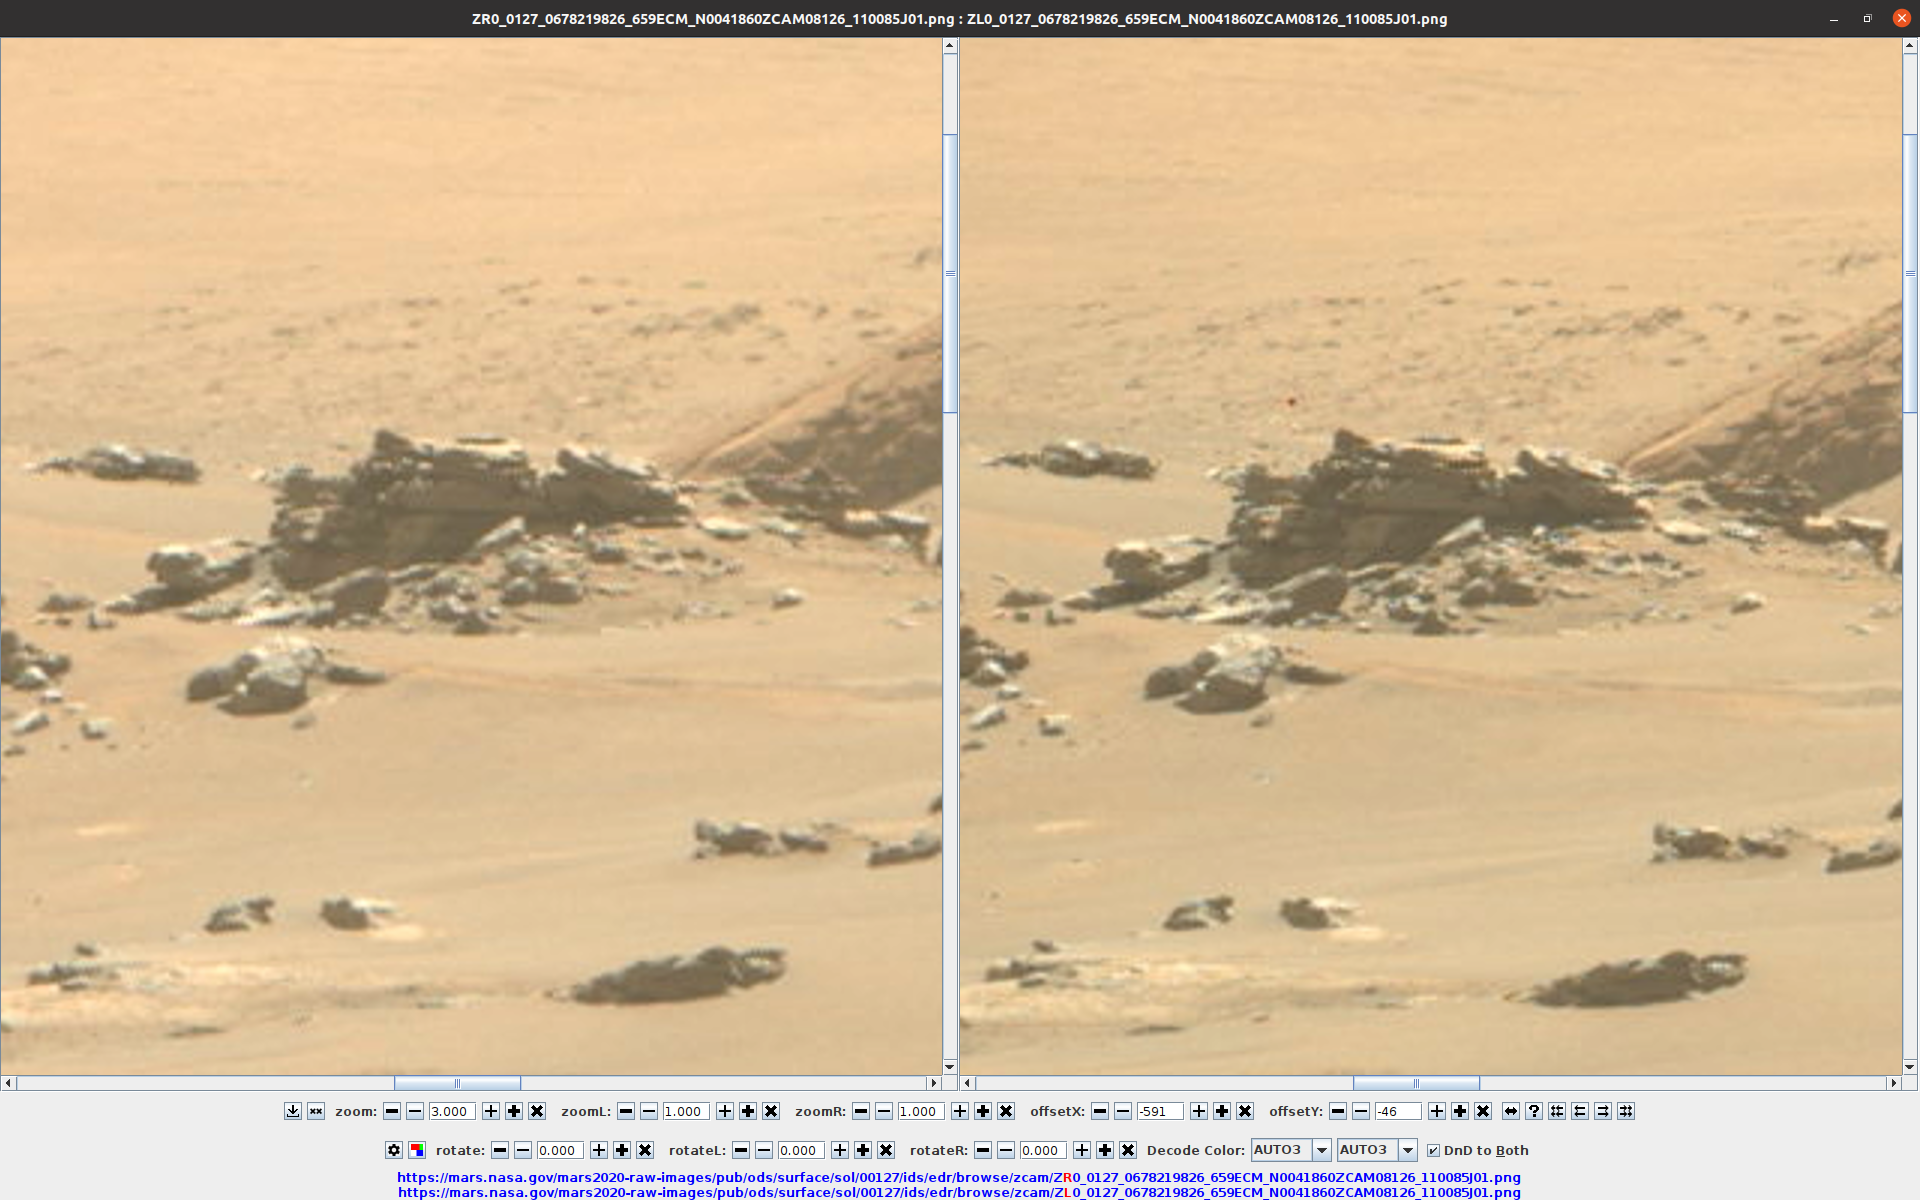Increase zoomL with the thin plus button
This screenshot has height=1200, width=1920.
point(725,1111)
